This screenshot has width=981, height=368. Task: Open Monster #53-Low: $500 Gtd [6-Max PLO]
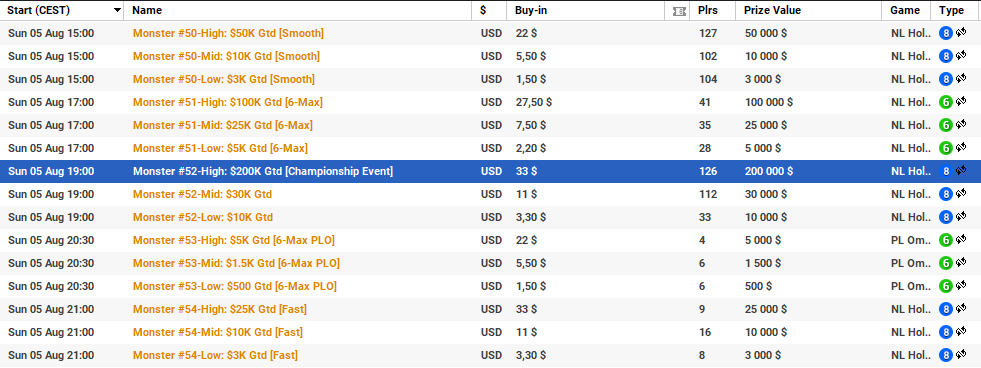click(235, 286)
